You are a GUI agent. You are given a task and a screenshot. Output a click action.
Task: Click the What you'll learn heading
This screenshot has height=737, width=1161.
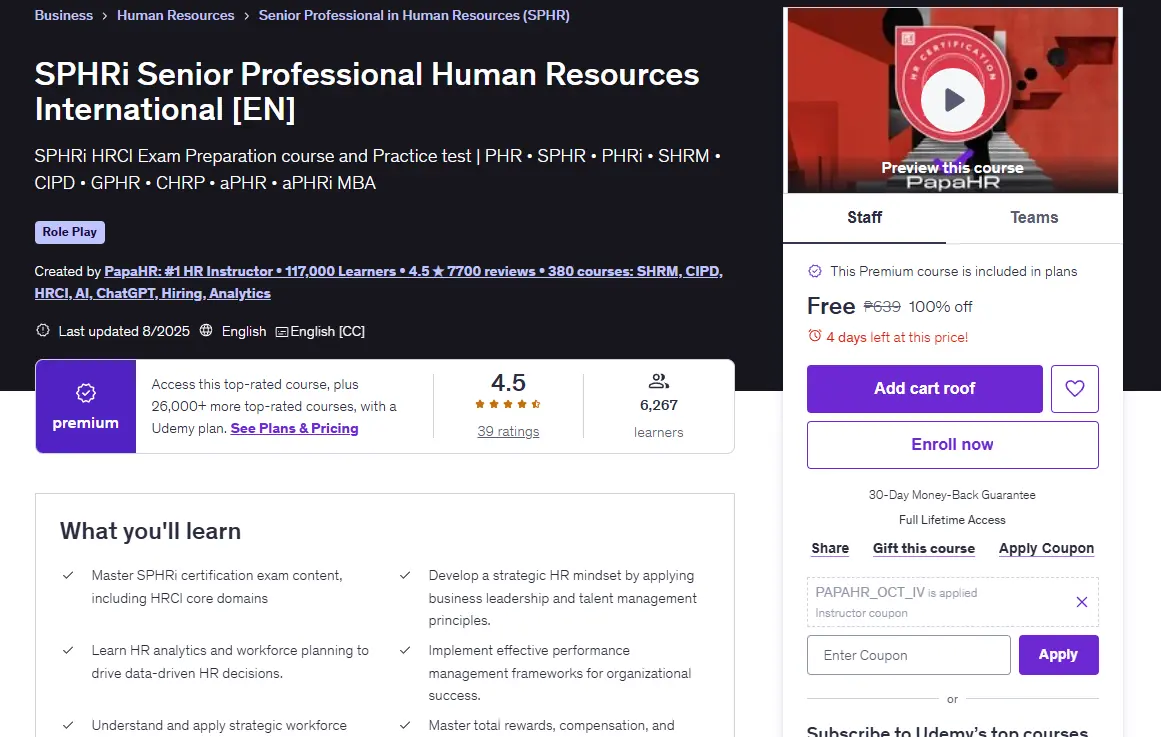click(x=150, y=531)
